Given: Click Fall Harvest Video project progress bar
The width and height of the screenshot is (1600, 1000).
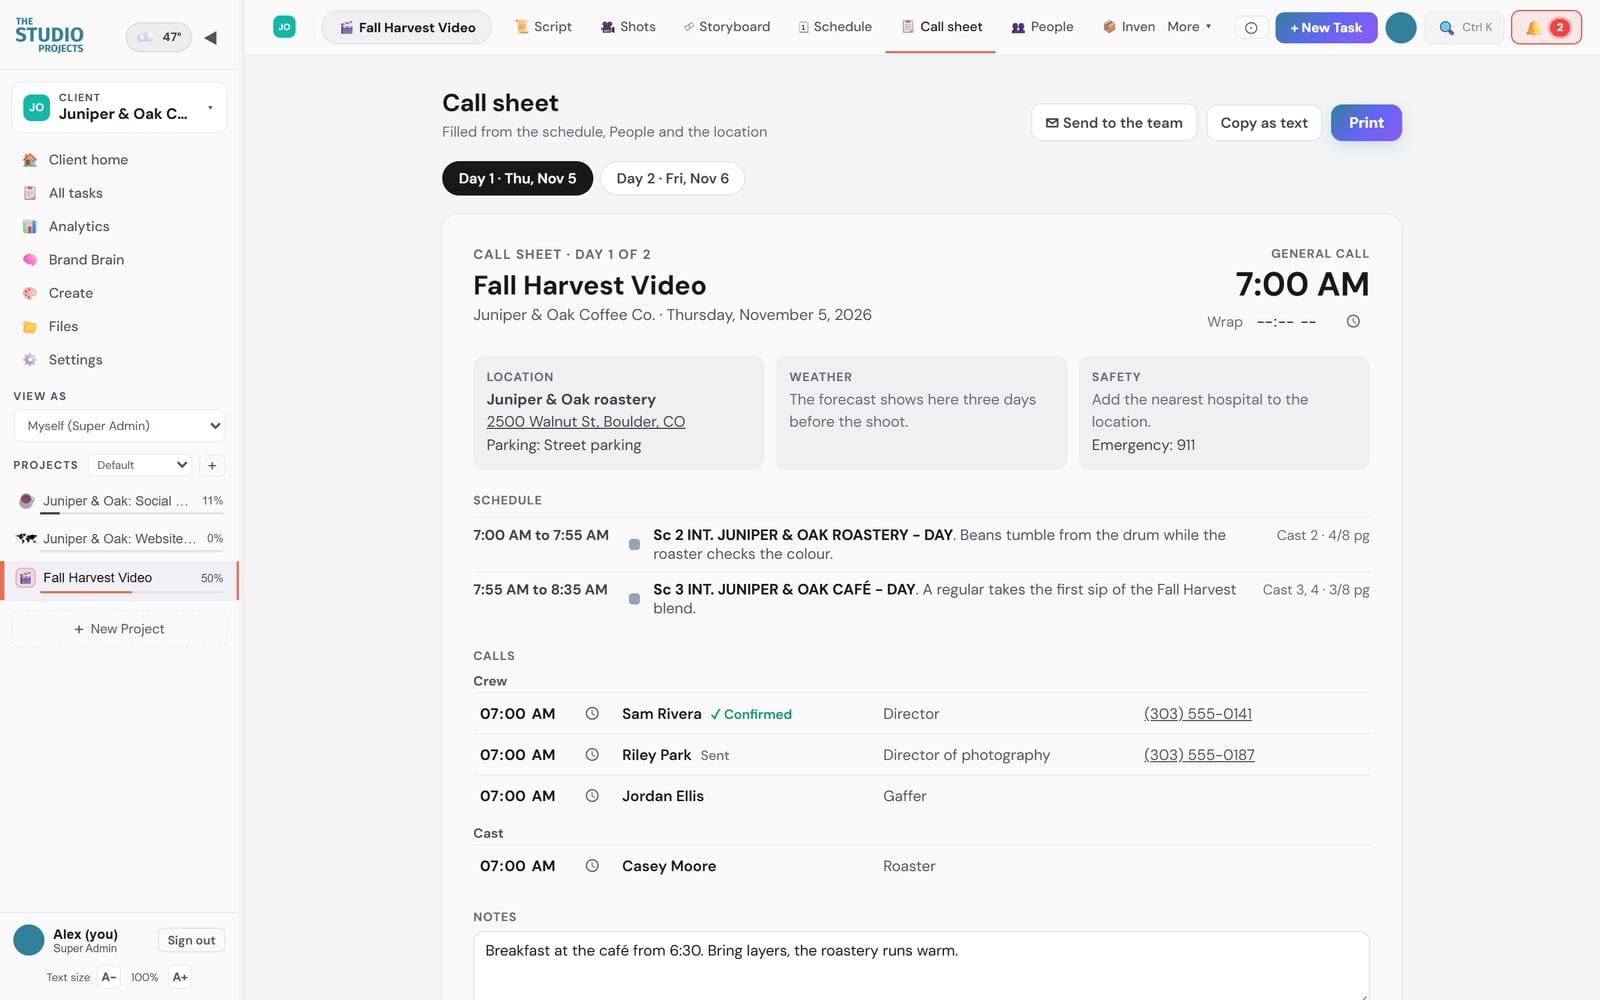Looking at the screenshot, I should click(x=133, y=592).
